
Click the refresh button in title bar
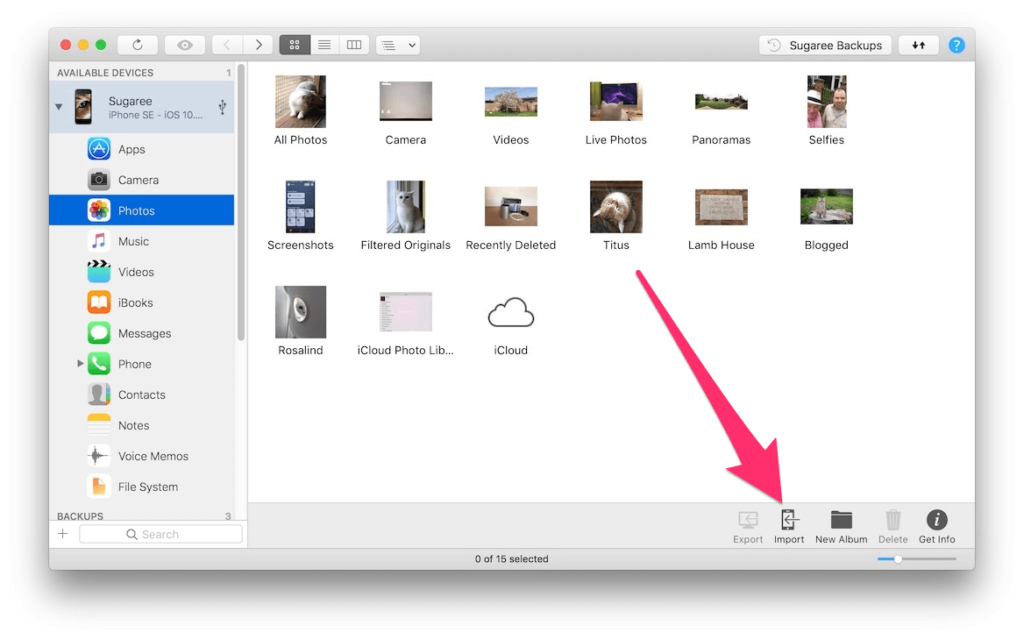click(137, 45)
